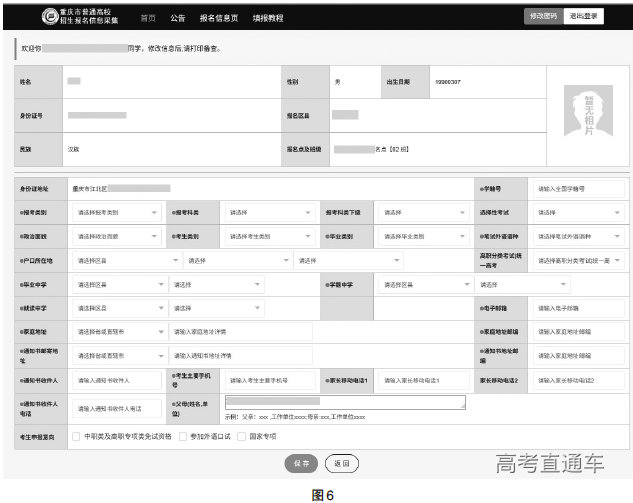Open 报名信息页 in the navigation bar
Viewport: 633px width, 503px height.
219,18
